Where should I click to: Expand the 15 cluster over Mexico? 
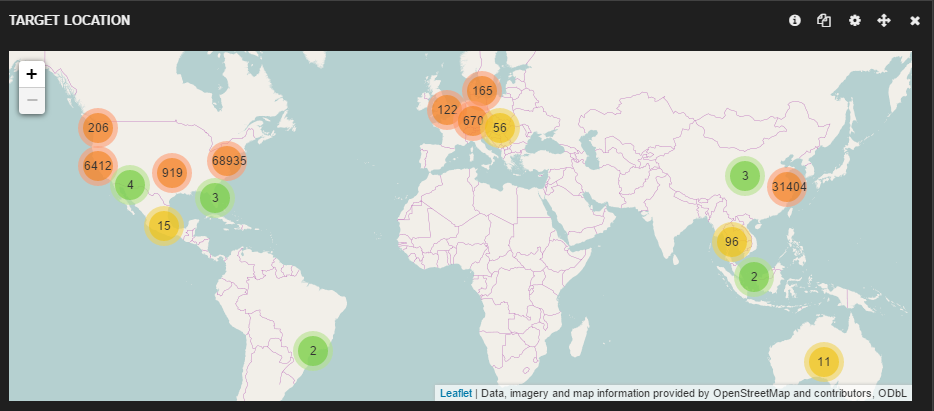coord(164,226)
